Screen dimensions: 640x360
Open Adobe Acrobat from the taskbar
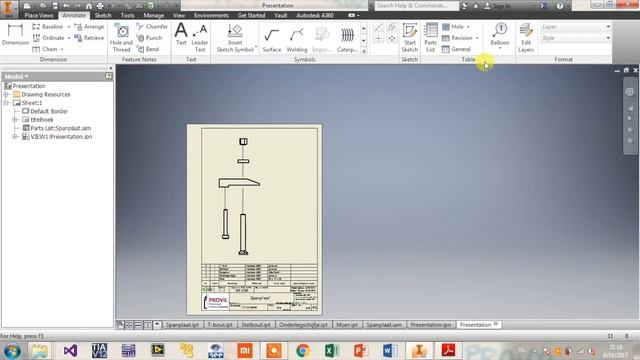click(448, 351)
